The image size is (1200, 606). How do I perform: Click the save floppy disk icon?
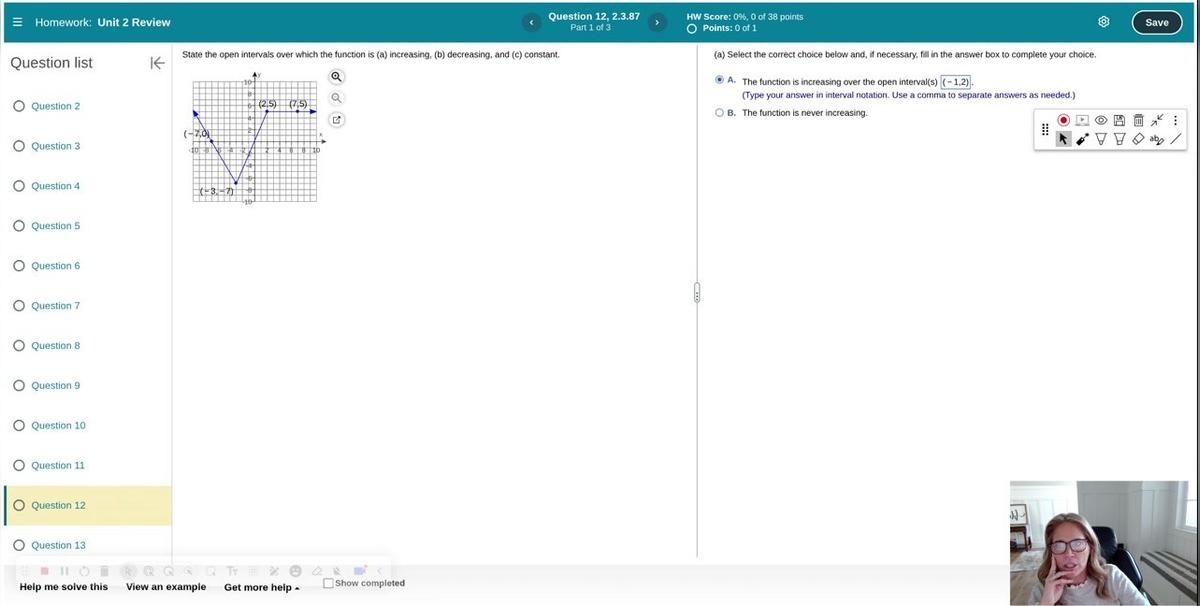(1120, 120)
